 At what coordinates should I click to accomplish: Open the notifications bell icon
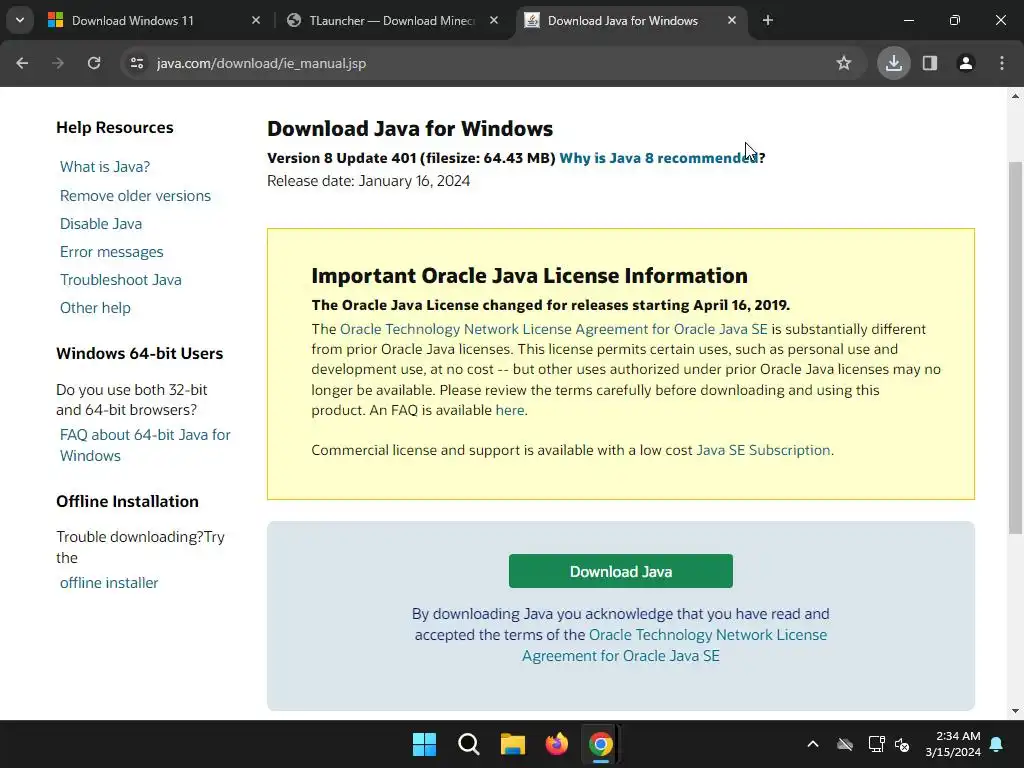coord(997,744)
